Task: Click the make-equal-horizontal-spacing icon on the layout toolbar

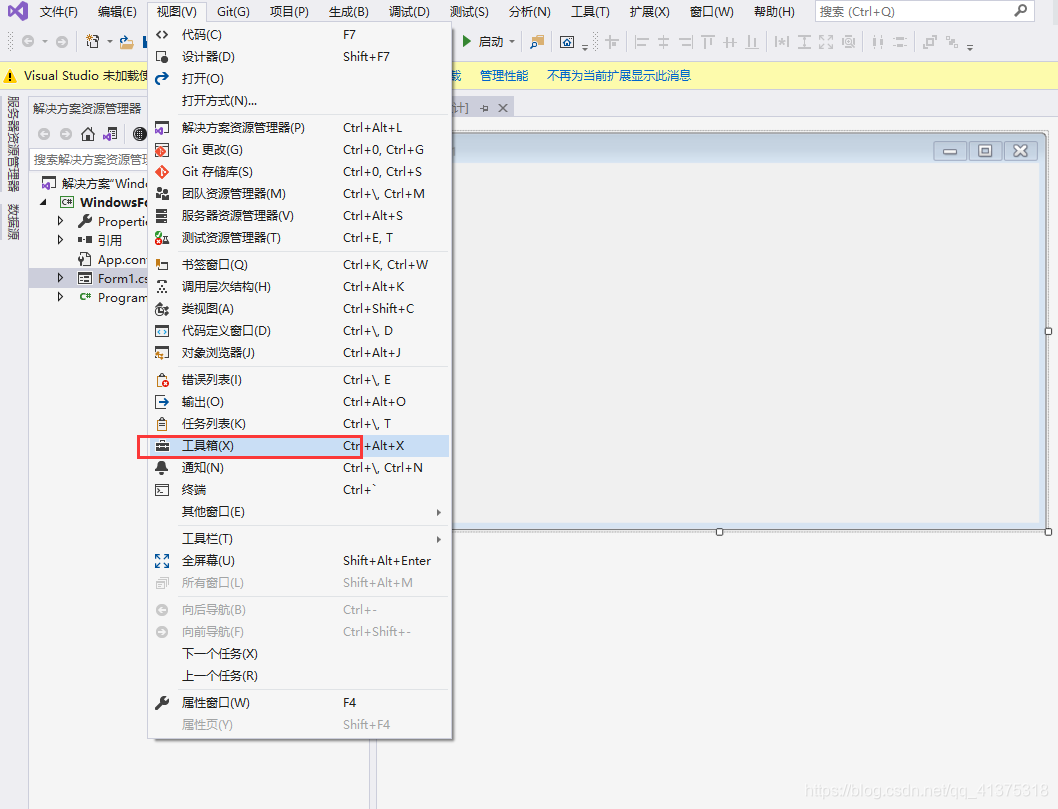Action: tap(784, 42)
